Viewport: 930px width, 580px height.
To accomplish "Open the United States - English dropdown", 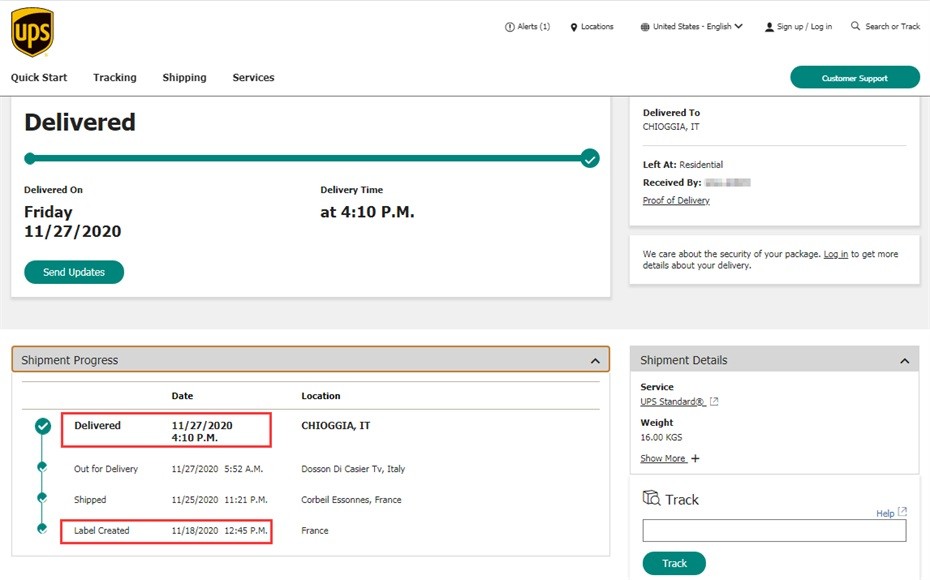I will [698, 27].
